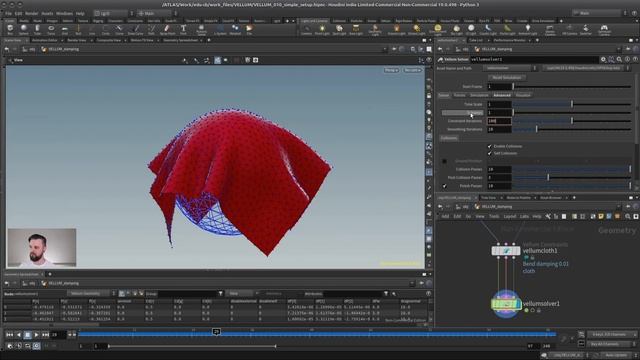
Task: Click the Post Collision Passes slider
Action: click(x=572, y=178)
